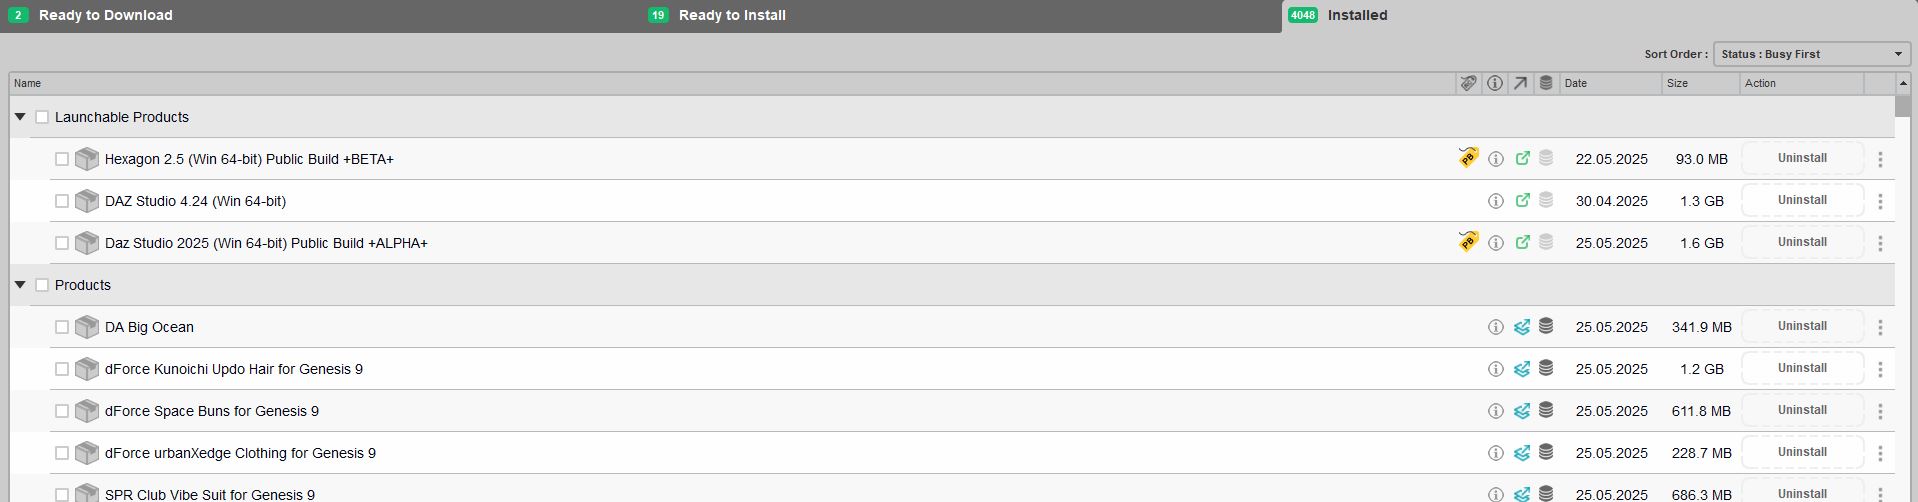Check the Launchable Products group checkbox
The height and width of the screenshot is (502, 1918).
(x=42, y=117)
